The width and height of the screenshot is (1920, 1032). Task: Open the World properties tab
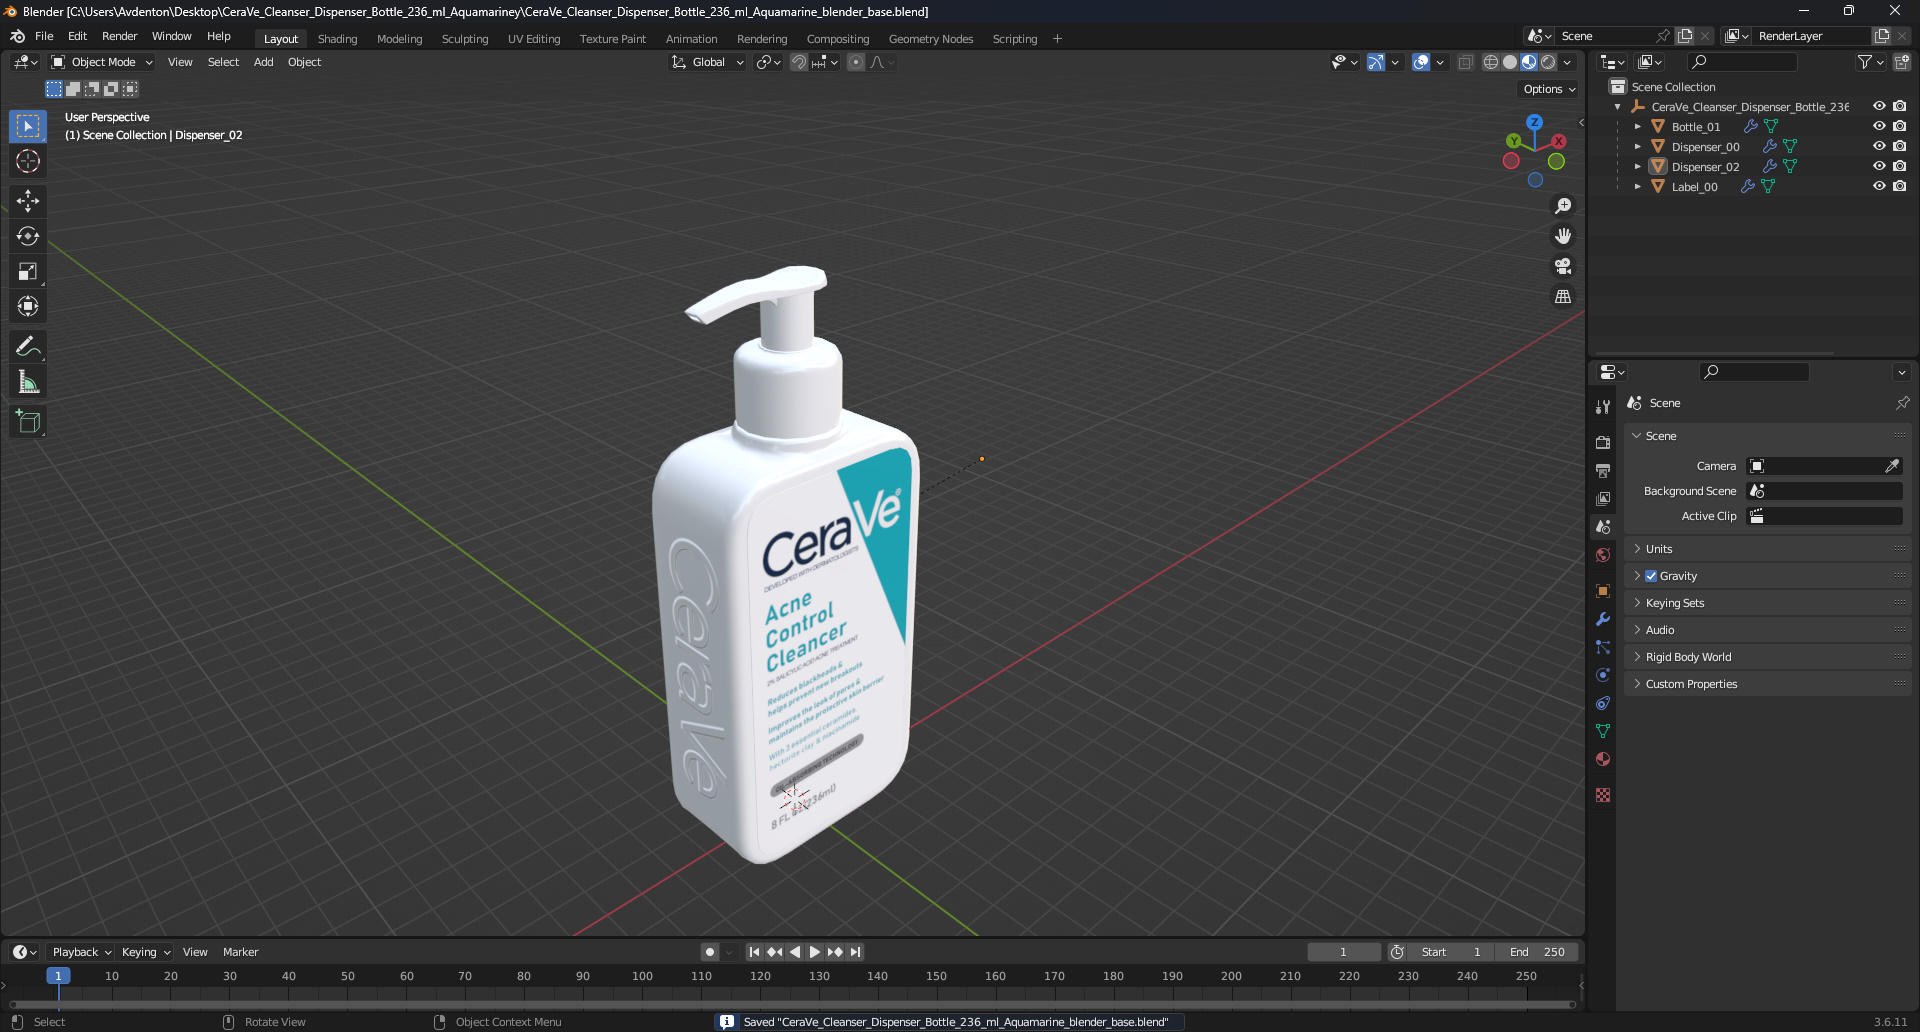(1603, 555)
